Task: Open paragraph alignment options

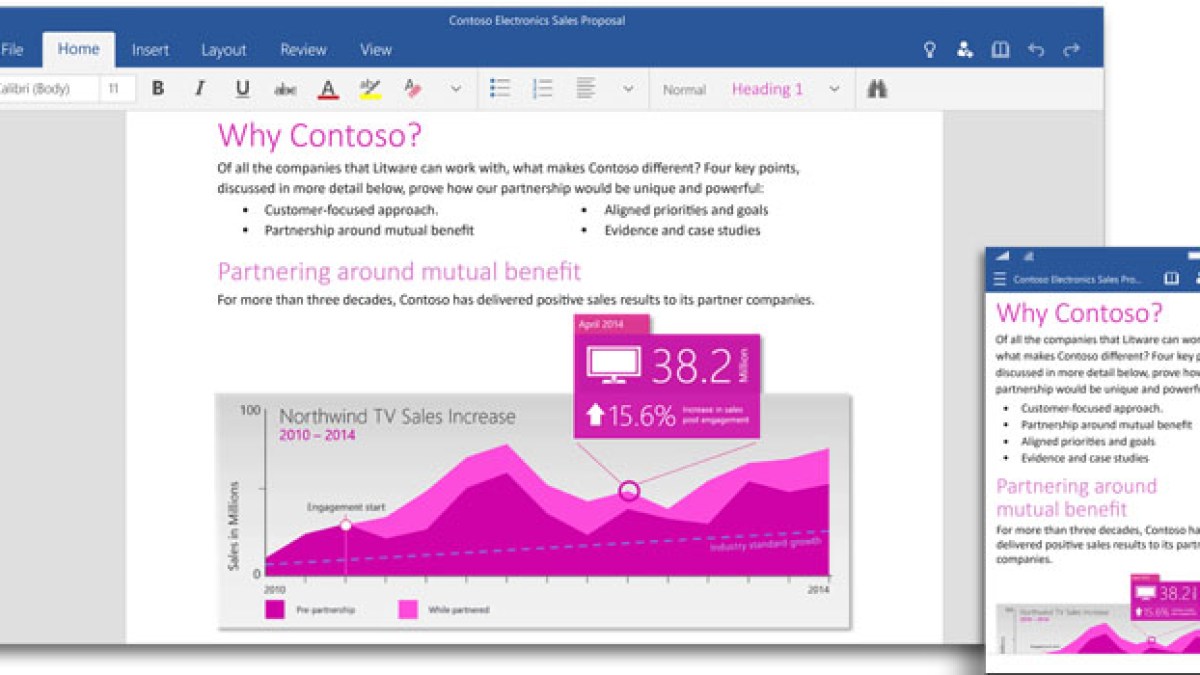Action: tap(586, 89)
